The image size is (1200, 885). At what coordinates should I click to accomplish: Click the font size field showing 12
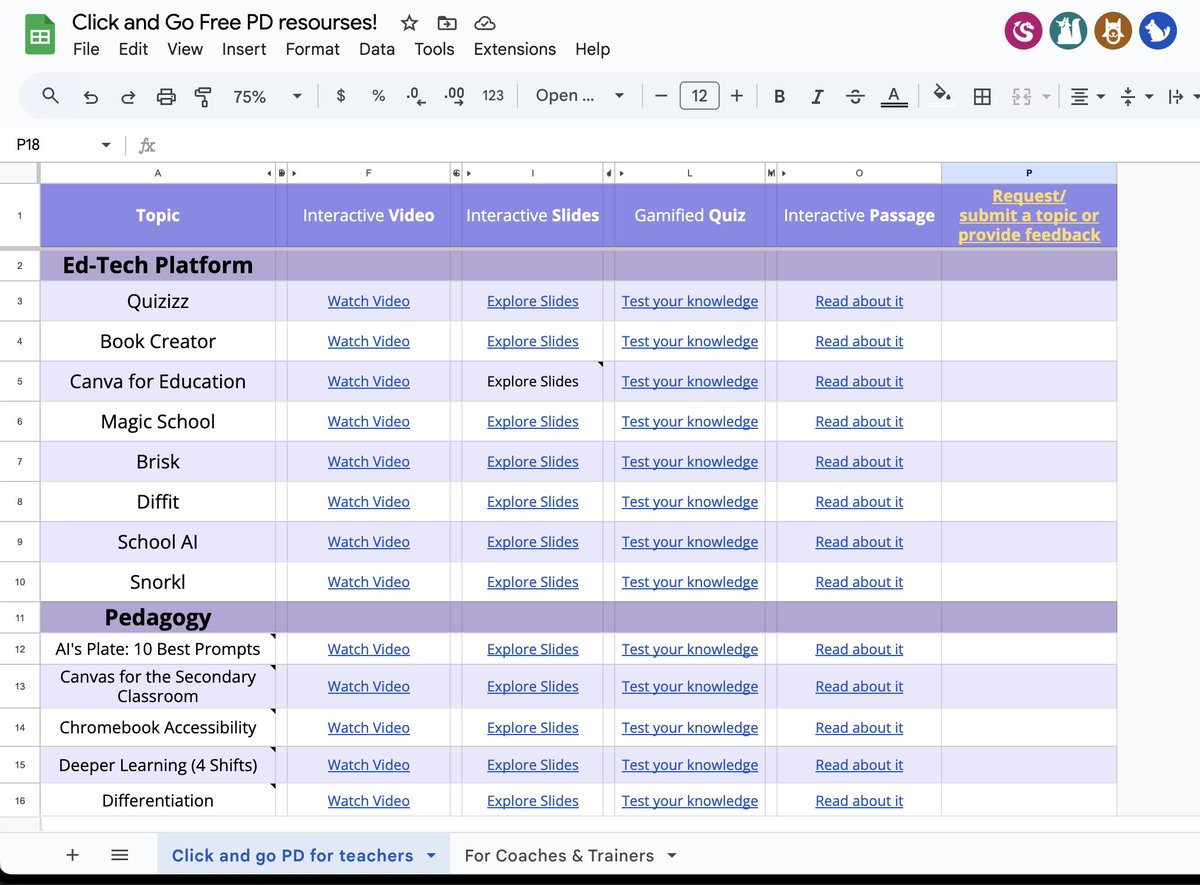699,96
